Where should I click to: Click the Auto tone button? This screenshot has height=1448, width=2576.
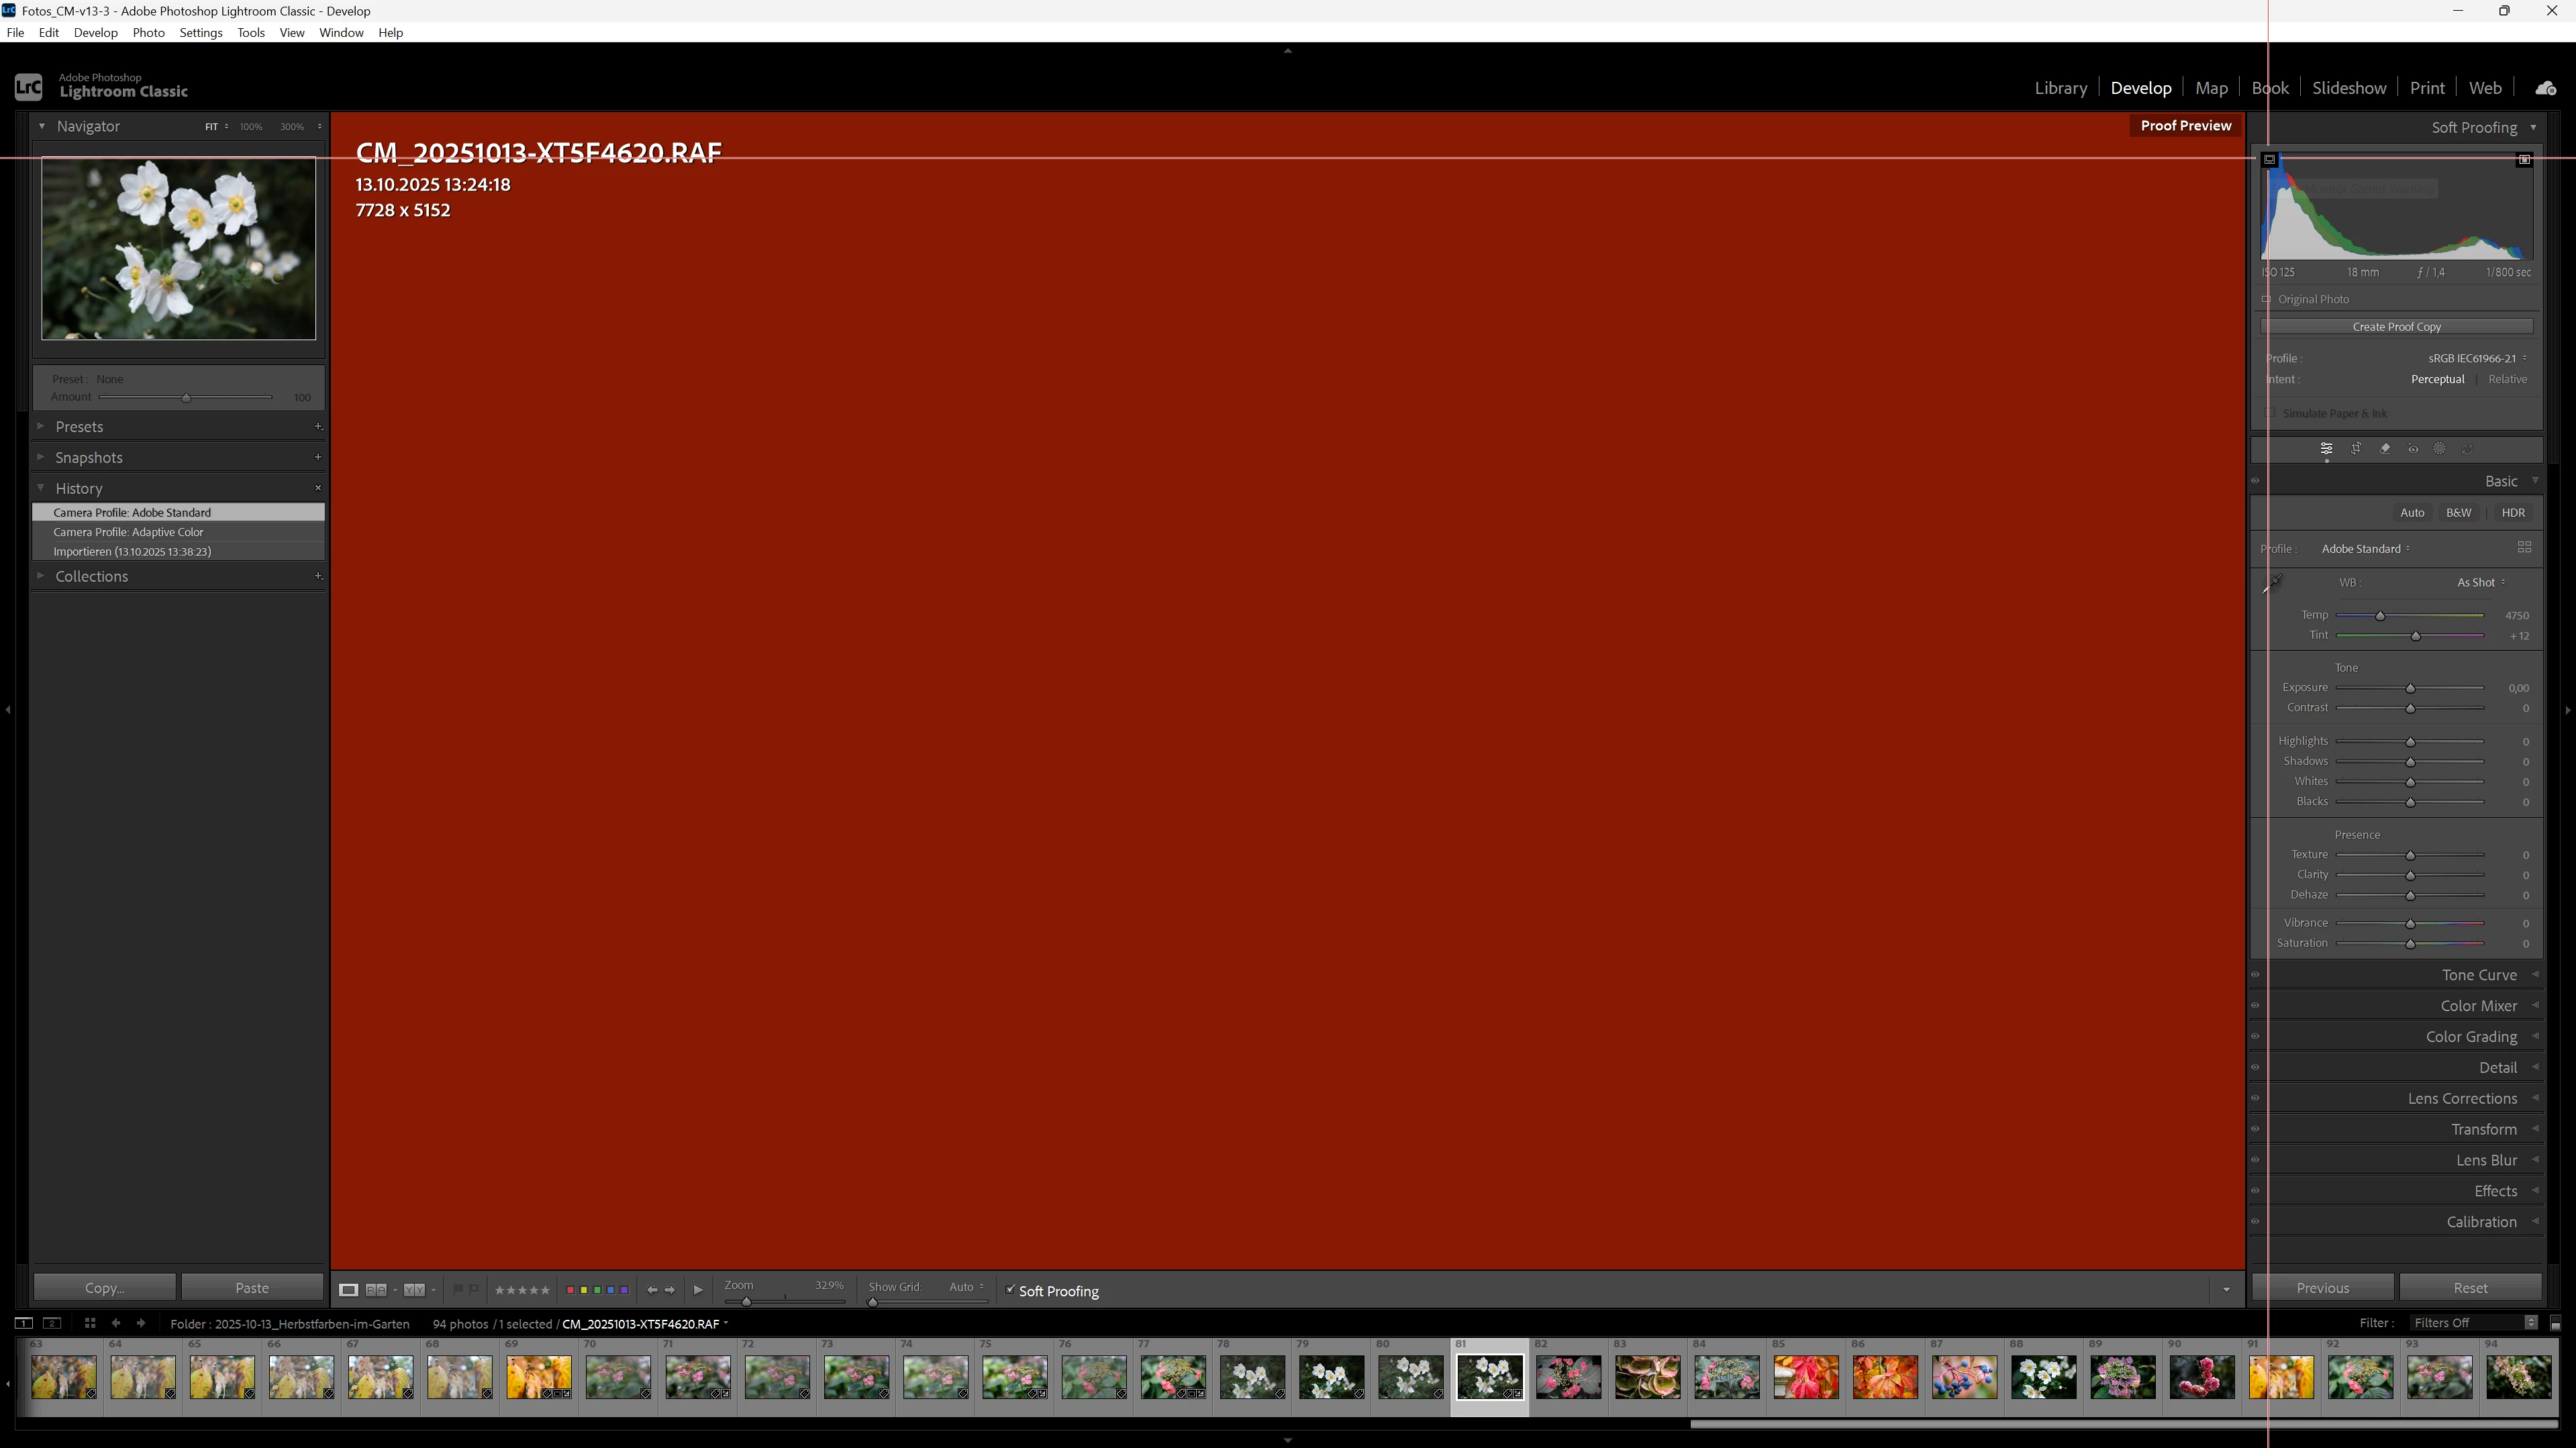coord(2412,513)
